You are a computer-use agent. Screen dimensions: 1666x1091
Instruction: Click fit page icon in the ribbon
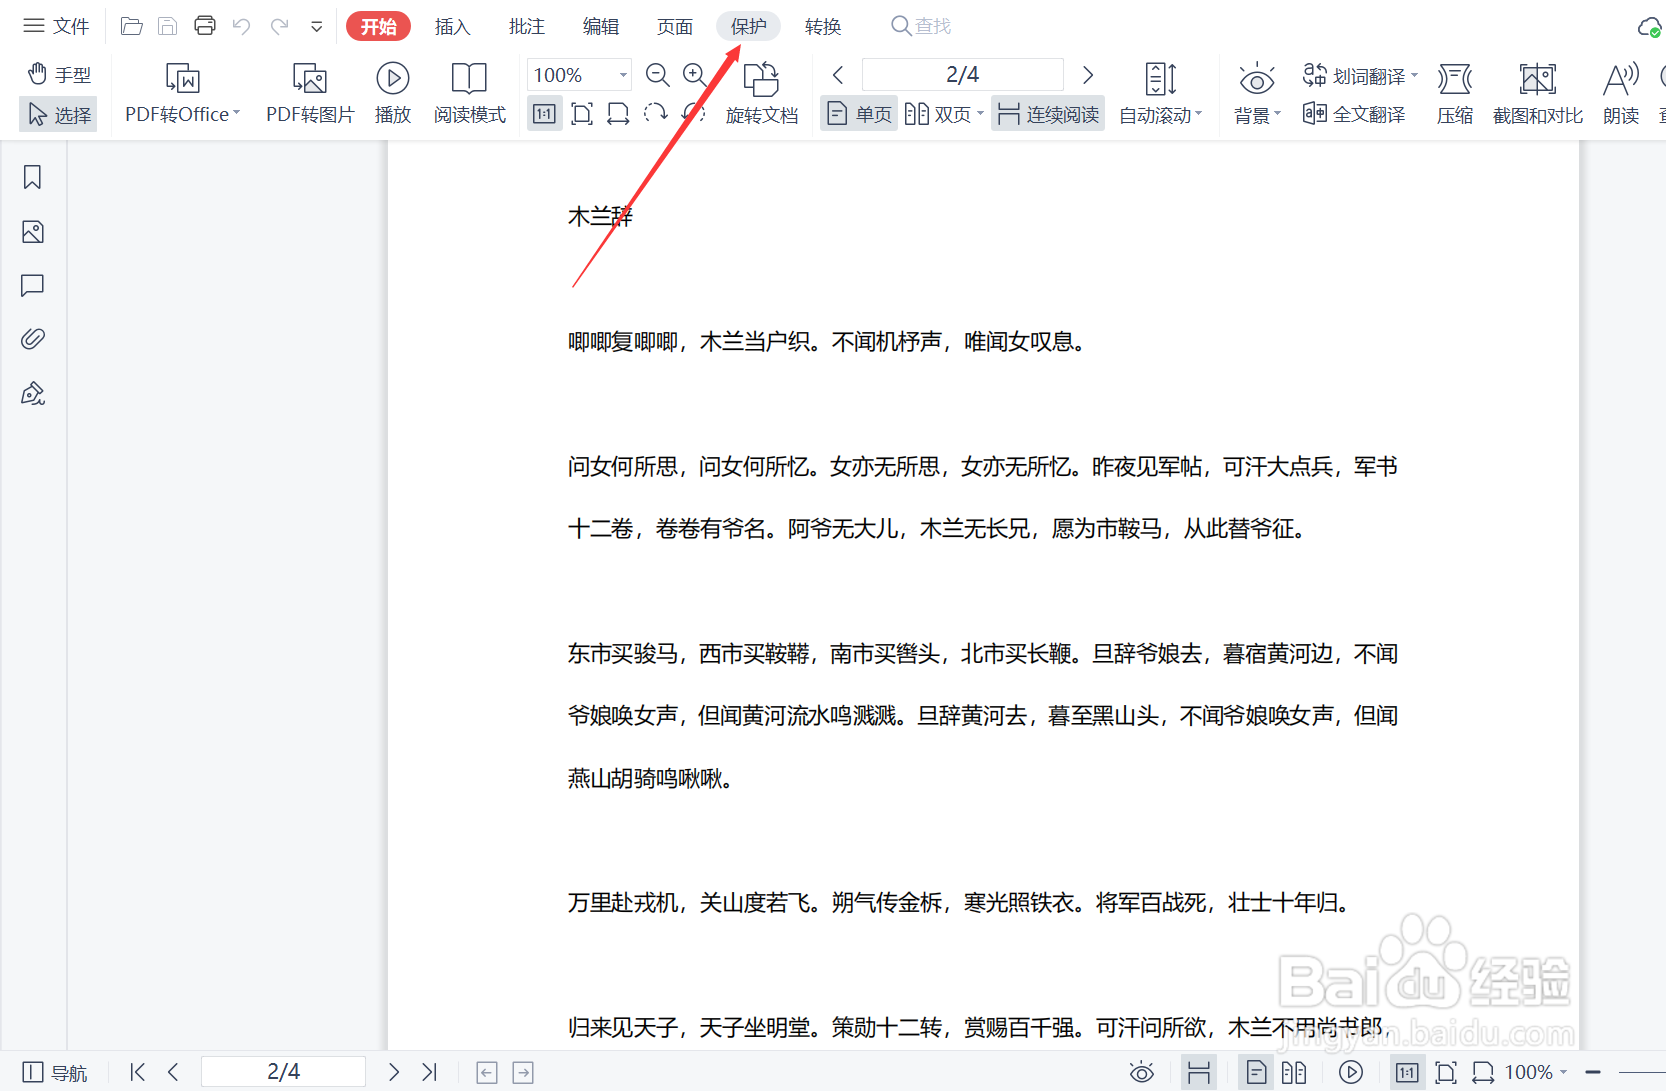(581, 114)
